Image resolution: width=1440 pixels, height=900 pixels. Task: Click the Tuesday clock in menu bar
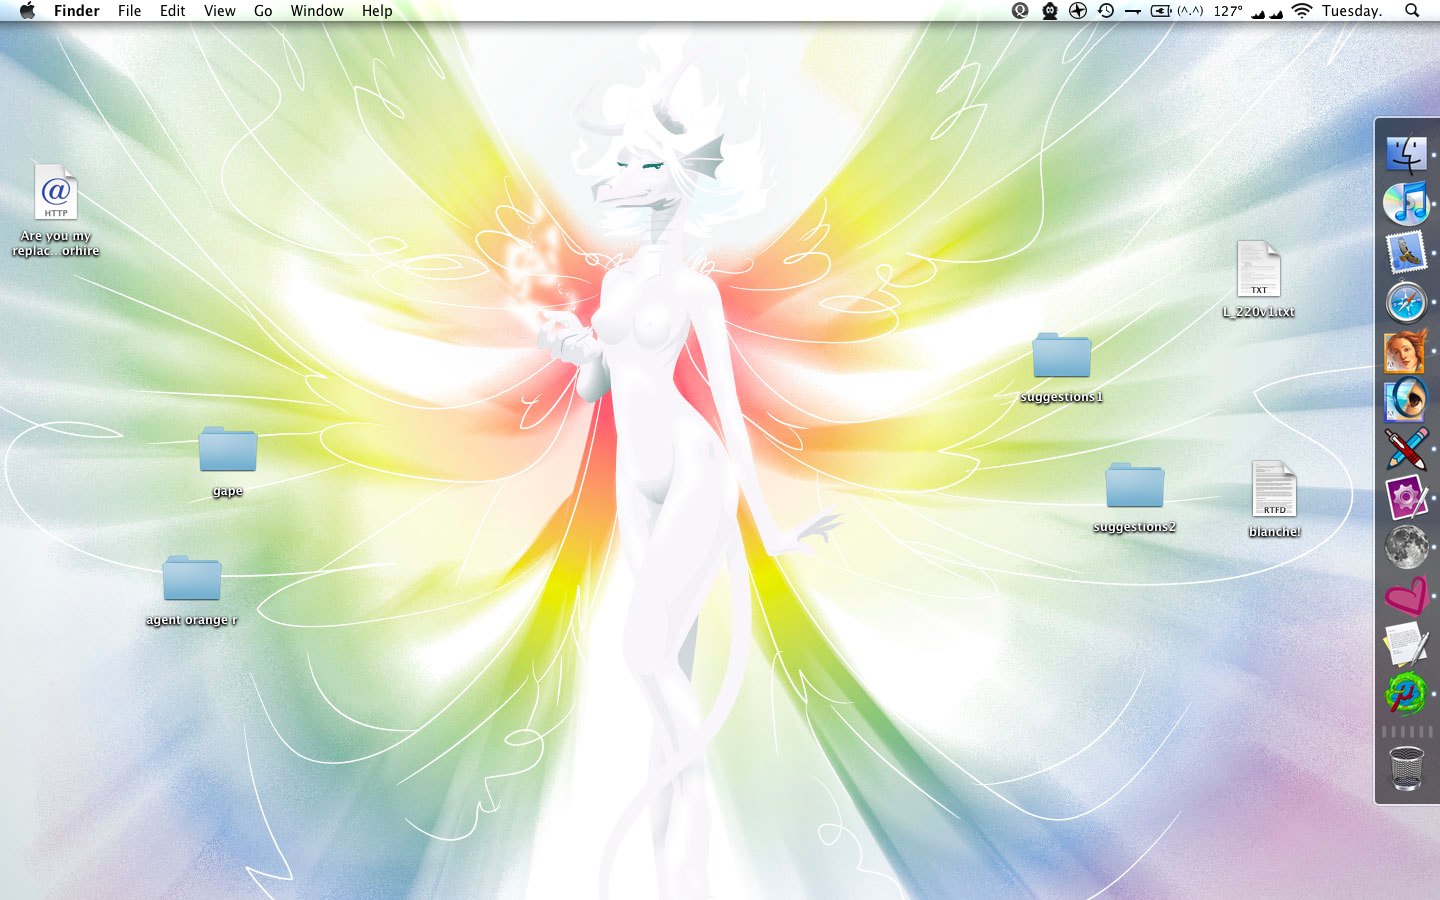1351,11
